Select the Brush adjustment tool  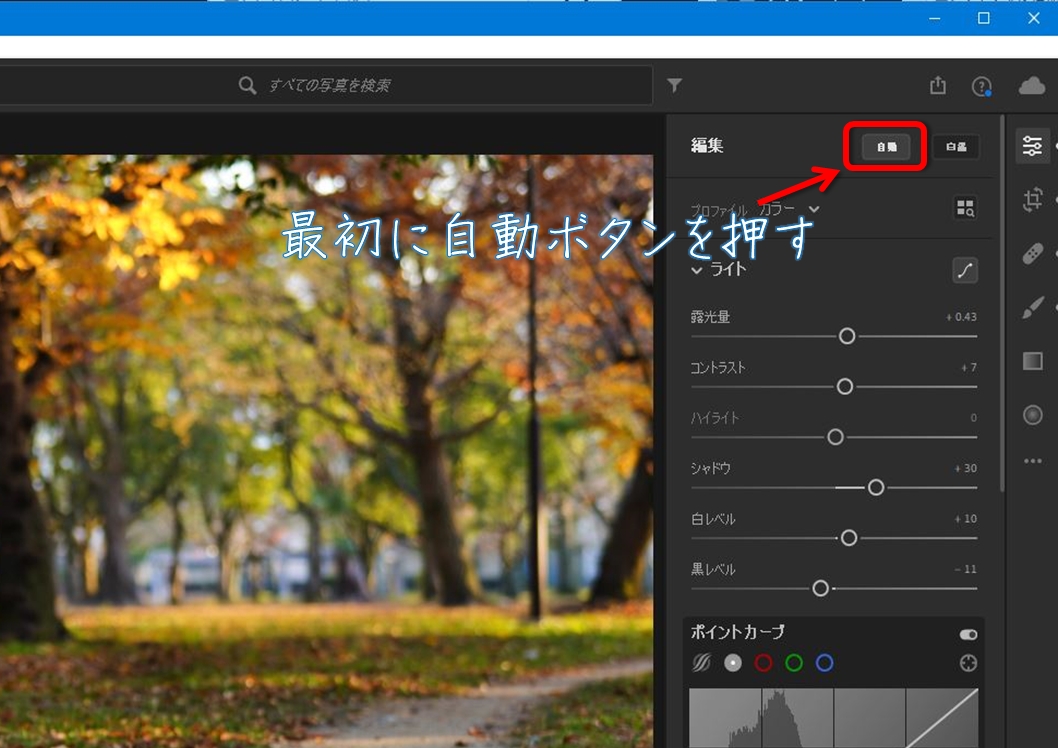(1032, 308)
